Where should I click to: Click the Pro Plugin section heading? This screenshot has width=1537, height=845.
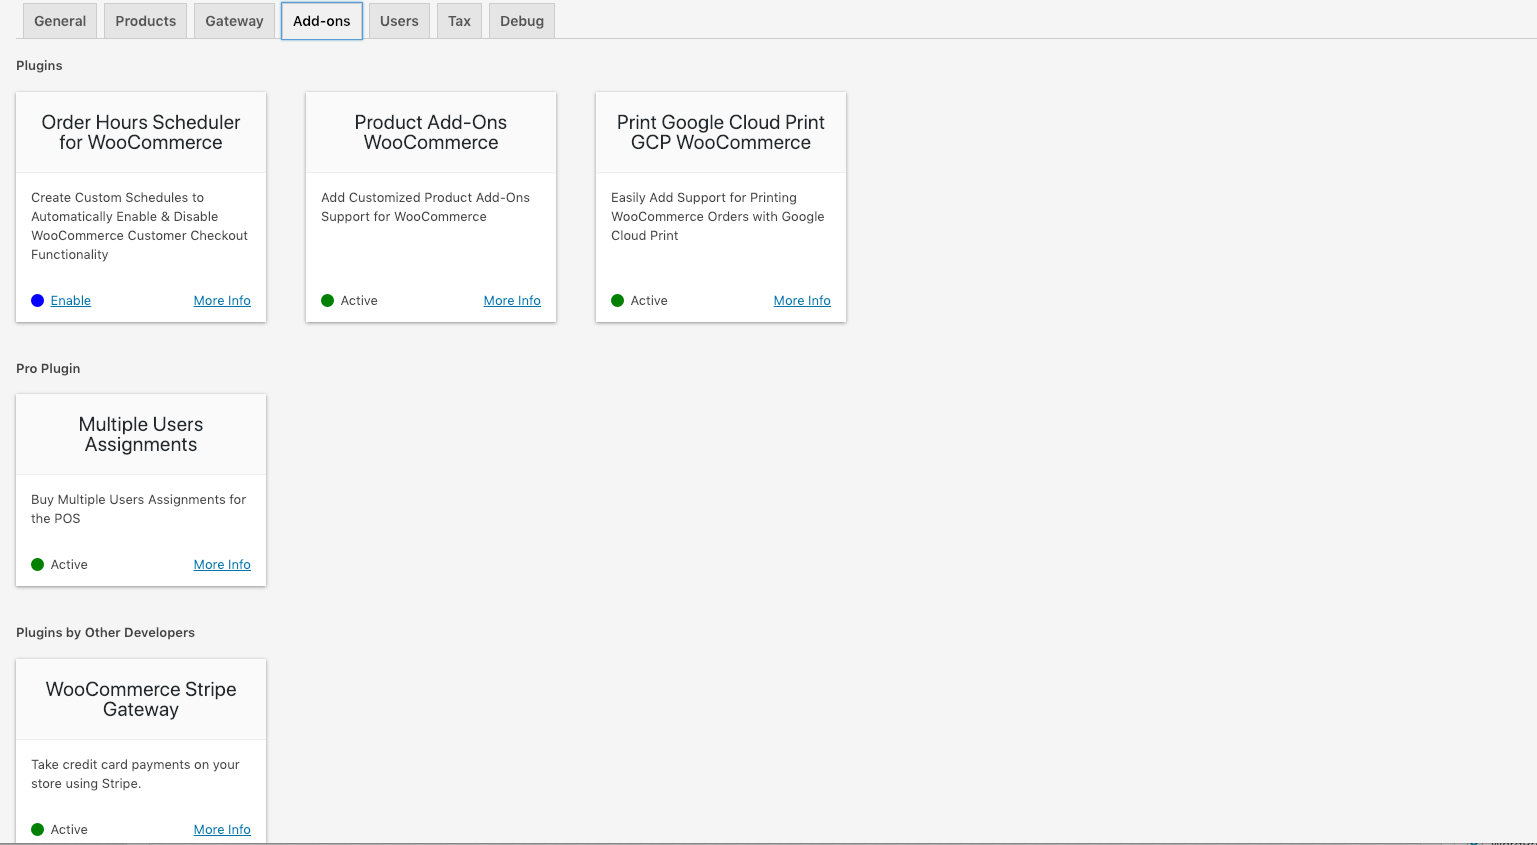48,369
